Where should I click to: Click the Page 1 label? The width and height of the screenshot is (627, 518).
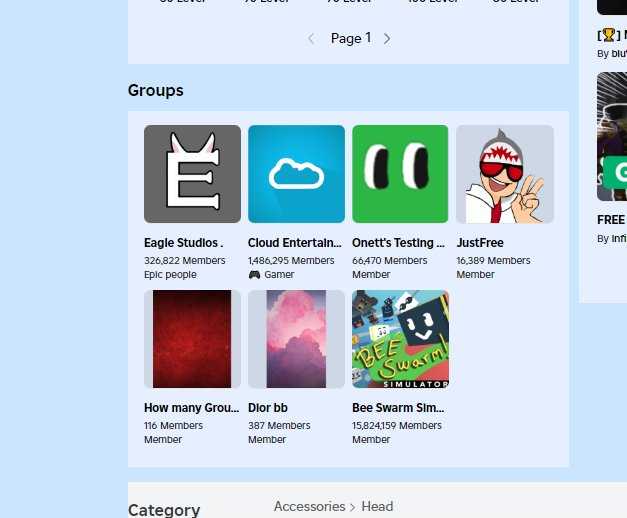point(351,38)
